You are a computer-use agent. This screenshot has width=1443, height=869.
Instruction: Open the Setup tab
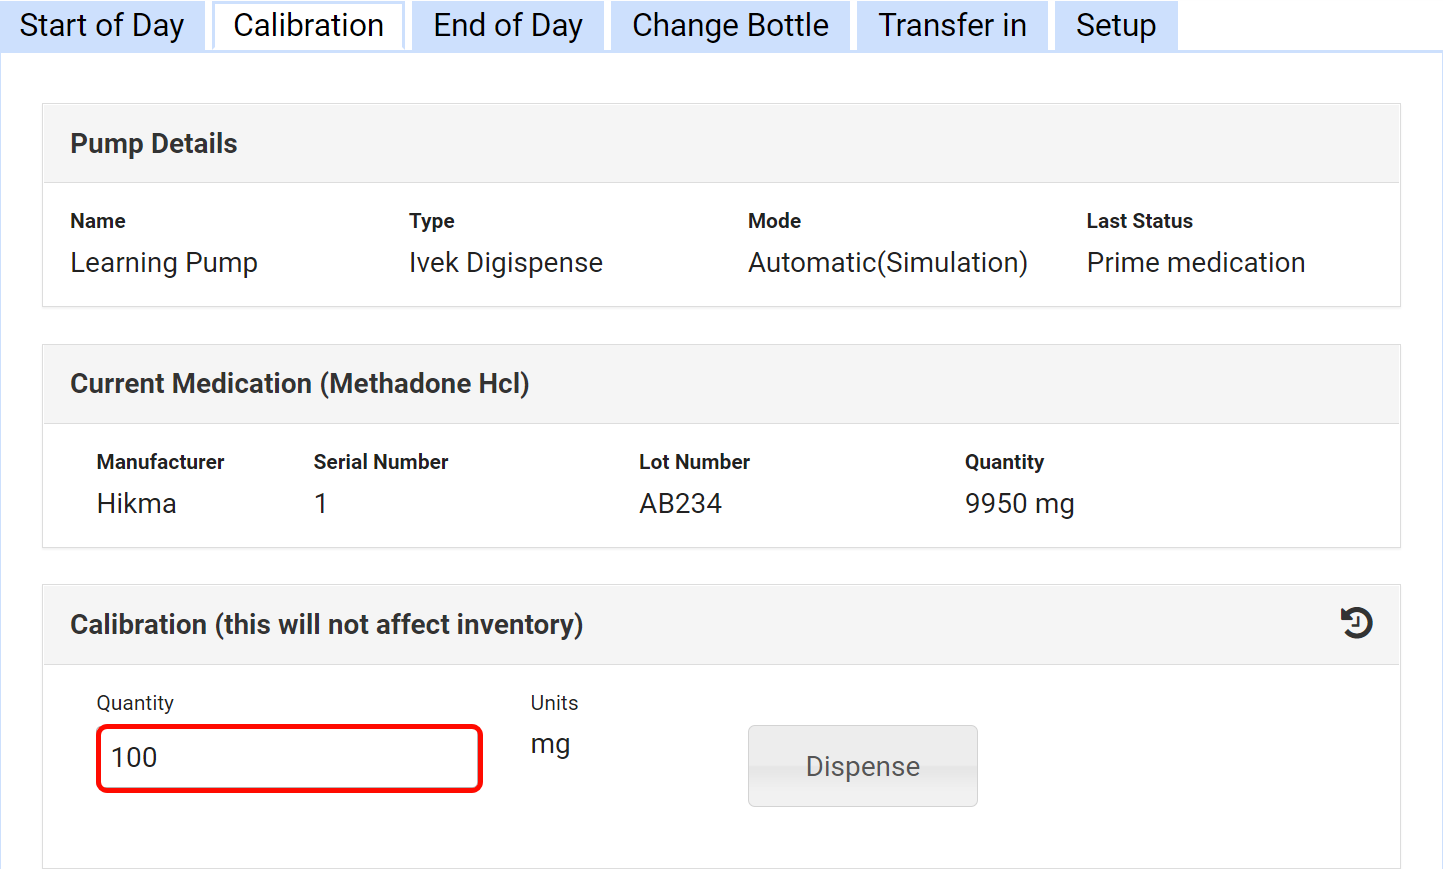(x=1115, y=26)
